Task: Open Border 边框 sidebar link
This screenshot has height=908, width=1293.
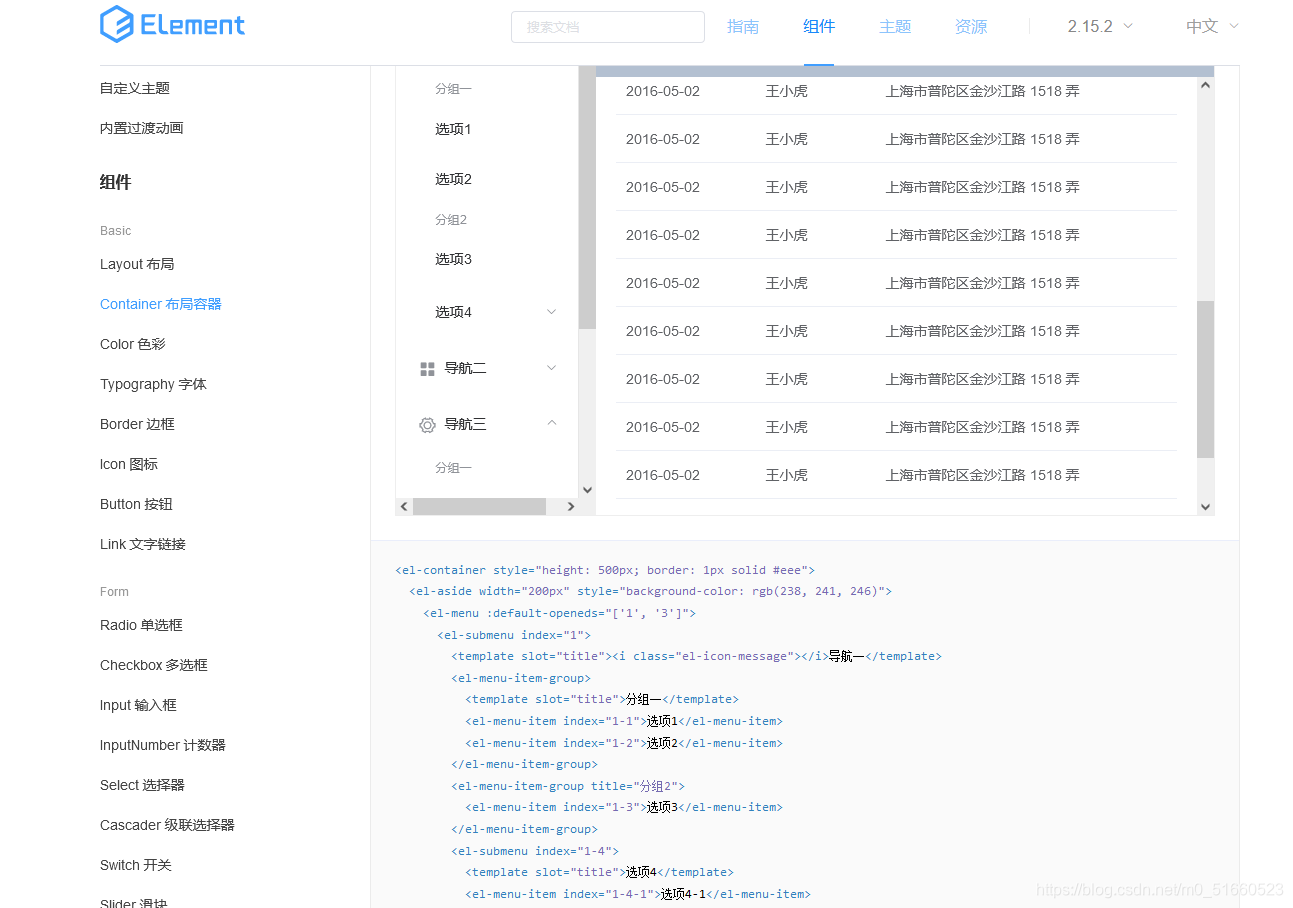Action: 137,424
